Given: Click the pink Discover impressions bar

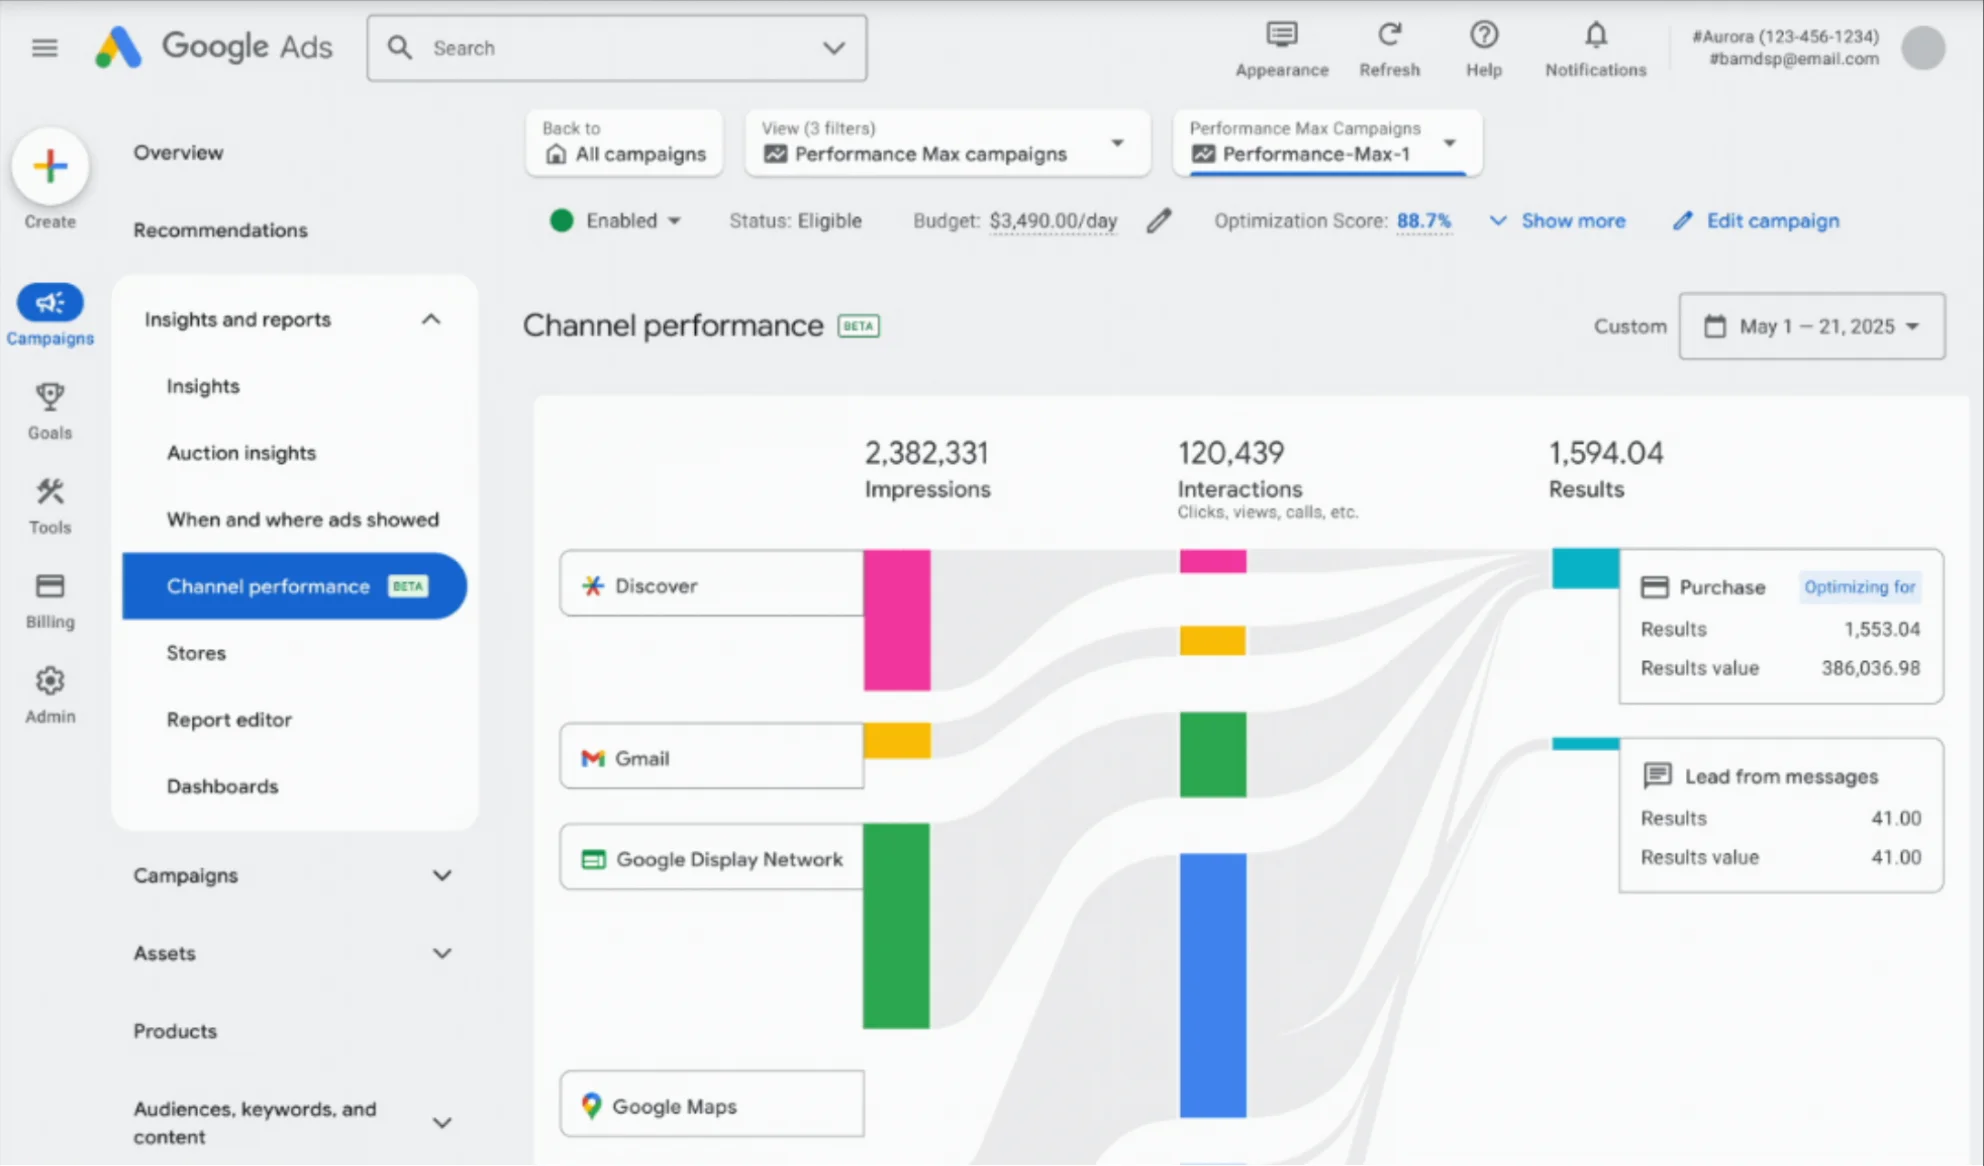Looking at the screenshot, I should pyautogui.click(x=897, y=620).
